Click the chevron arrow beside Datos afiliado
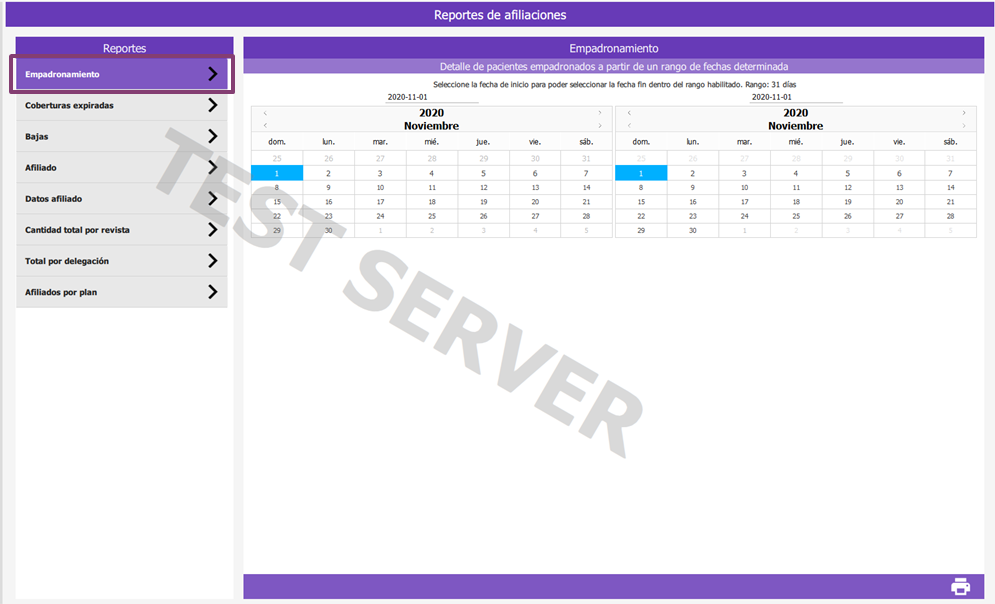Image resolution: width=995 pixels, height=604 pixels. pyautogui.click(x=213, y=199)
